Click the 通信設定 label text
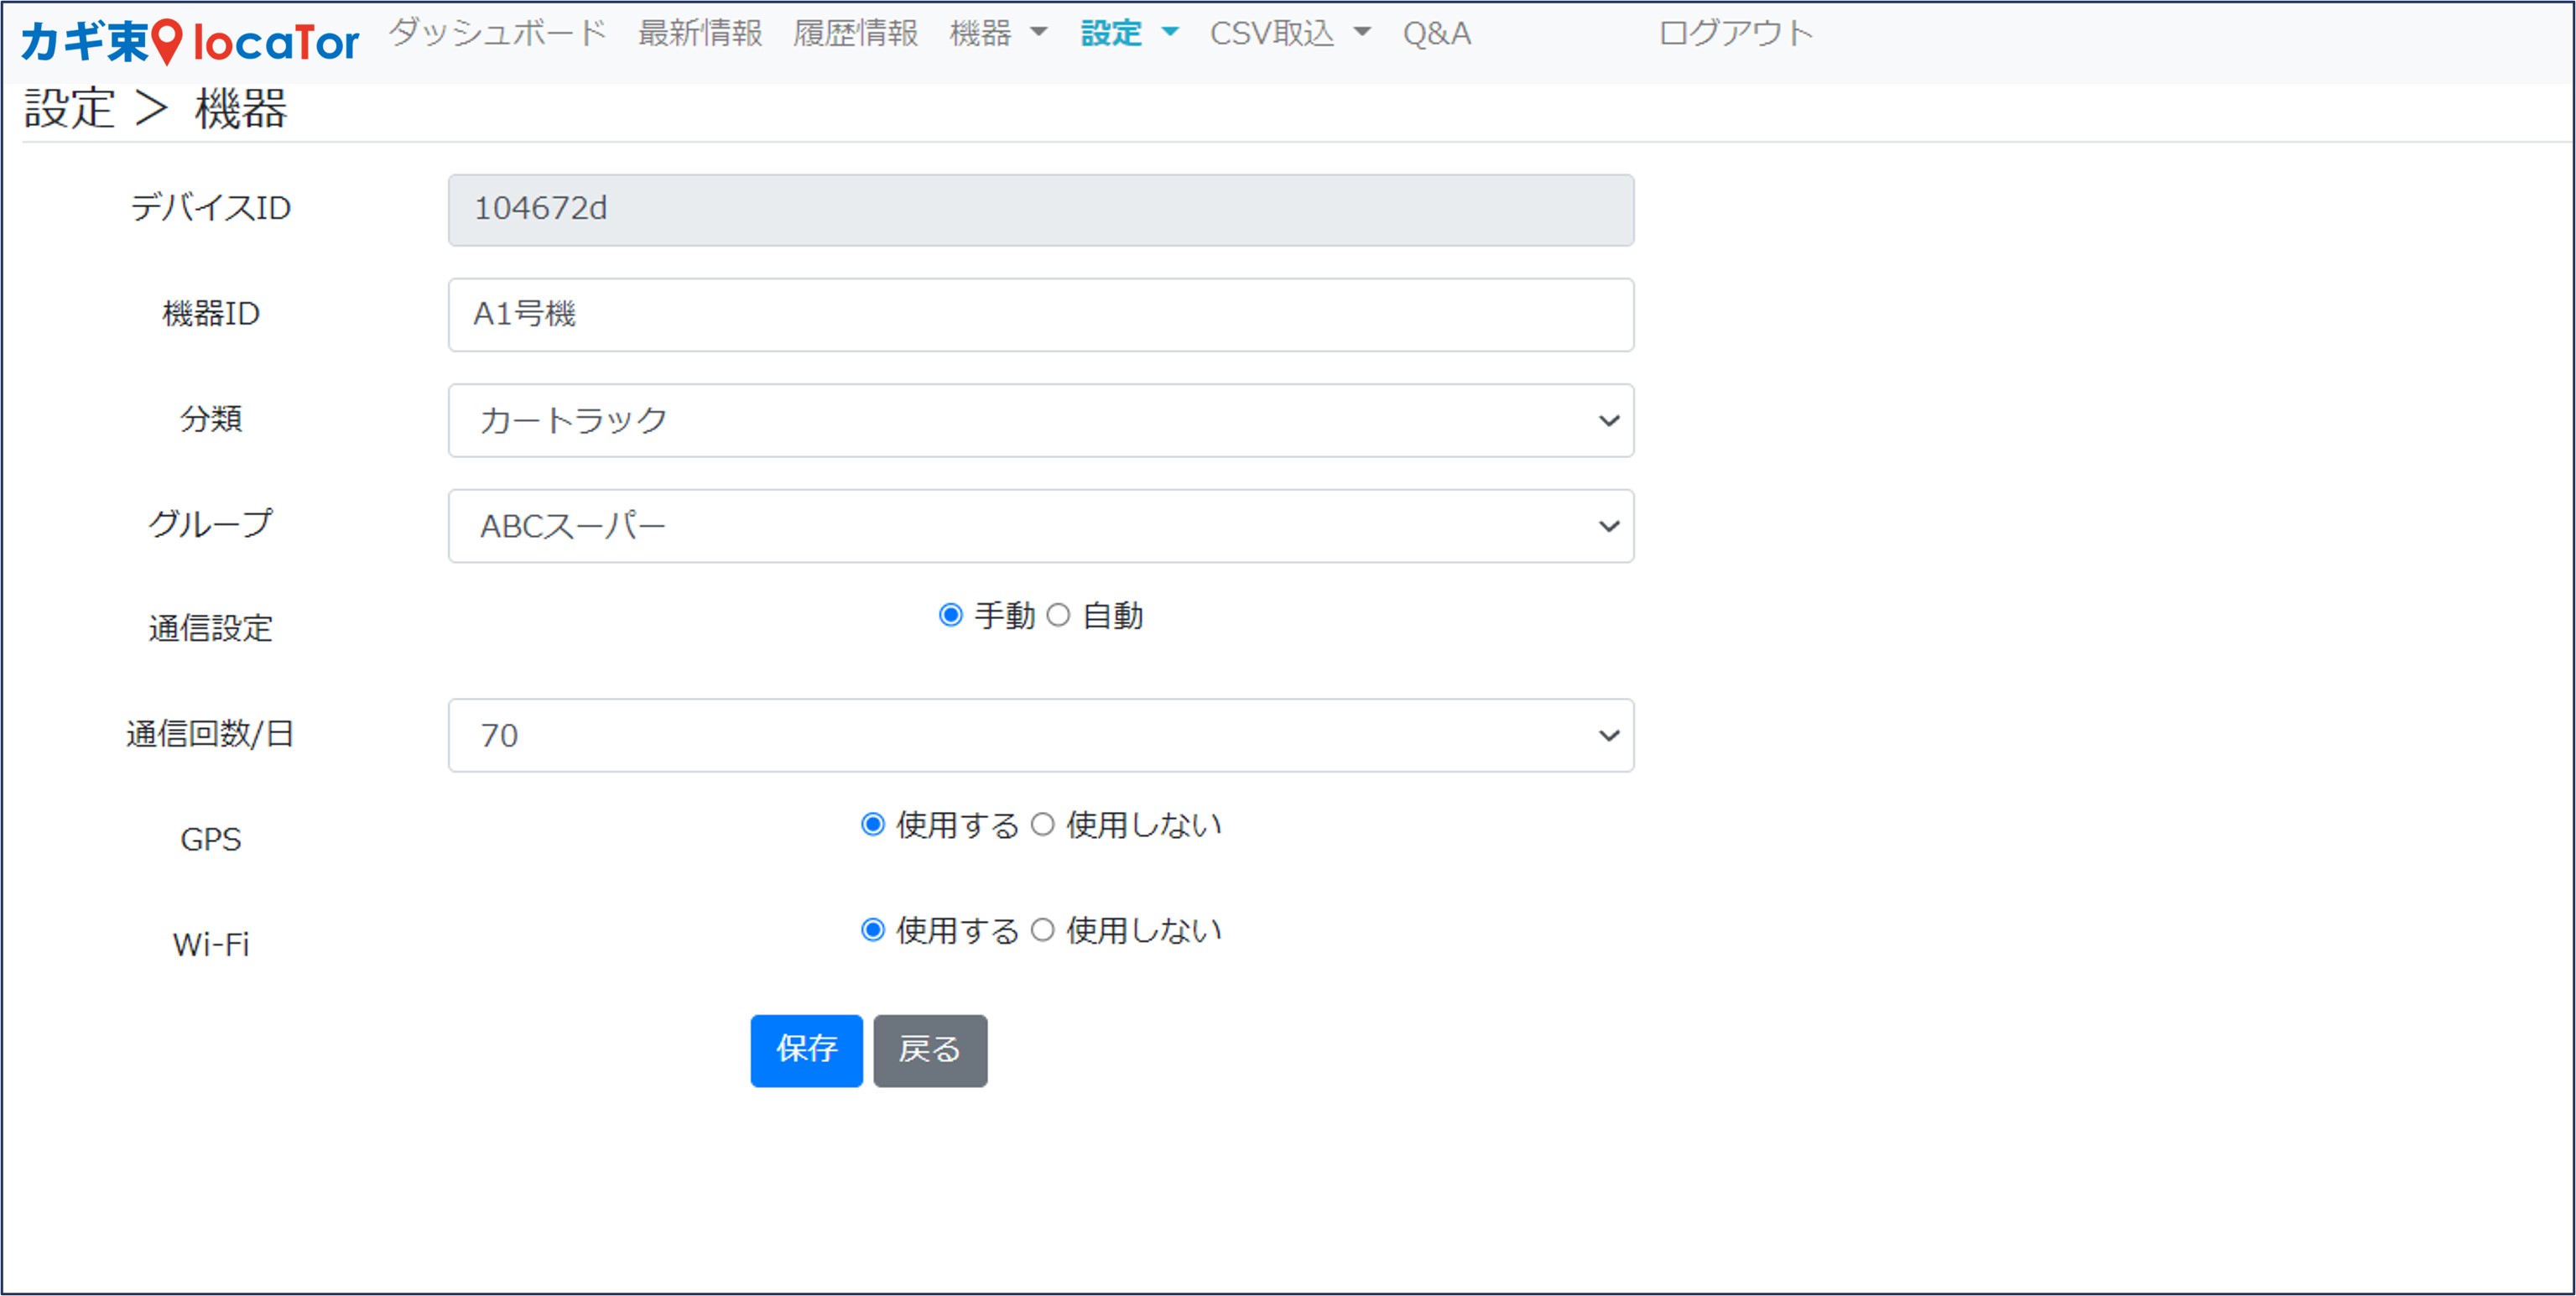This screenshot has height=1296, width=2576. coord(210,628)
